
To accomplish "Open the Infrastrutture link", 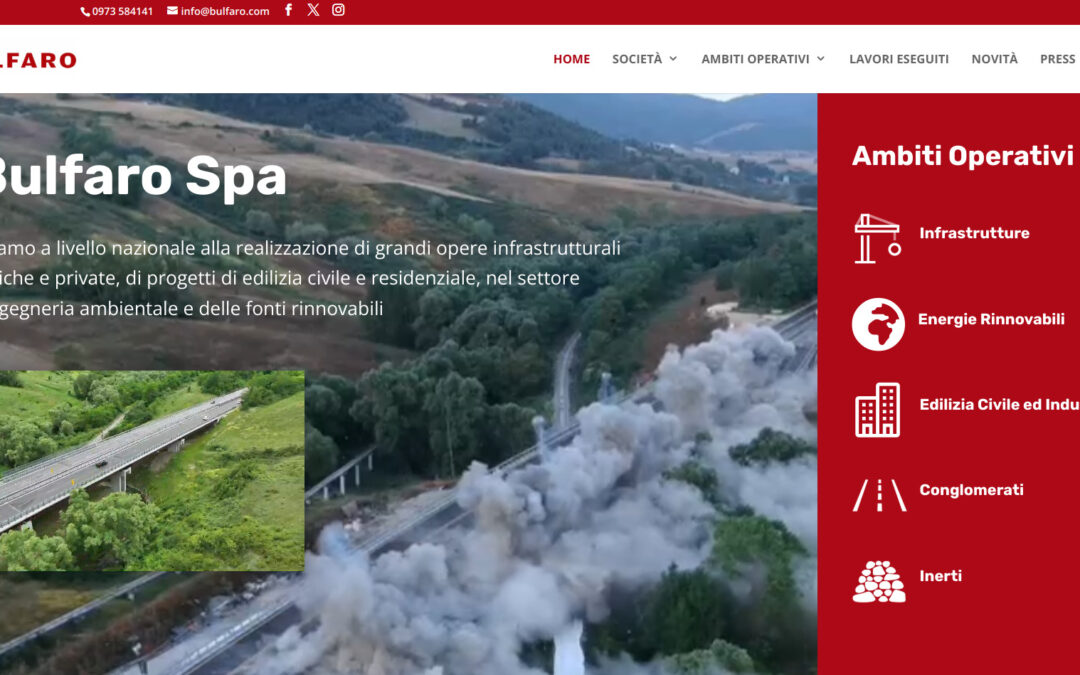I will tap(975, 233).
